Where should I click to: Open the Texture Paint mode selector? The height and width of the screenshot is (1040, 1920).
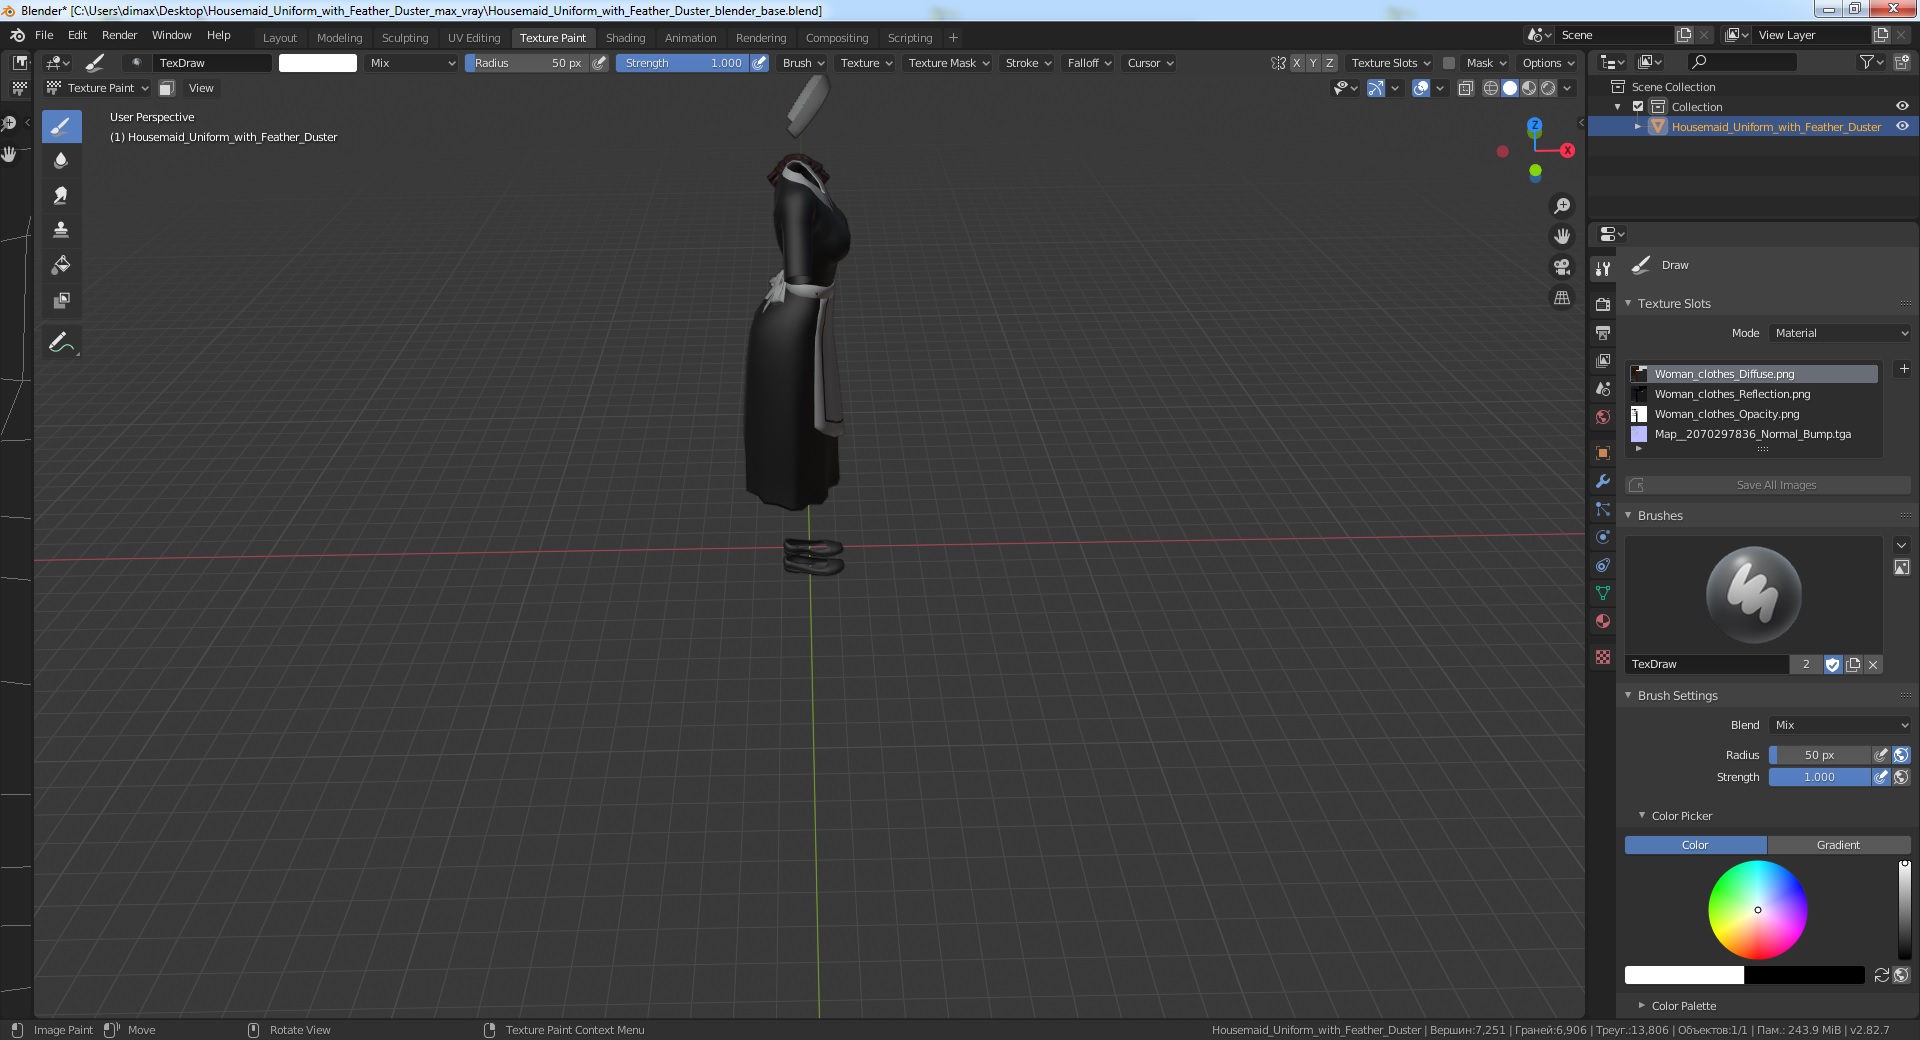coord(98,88)
